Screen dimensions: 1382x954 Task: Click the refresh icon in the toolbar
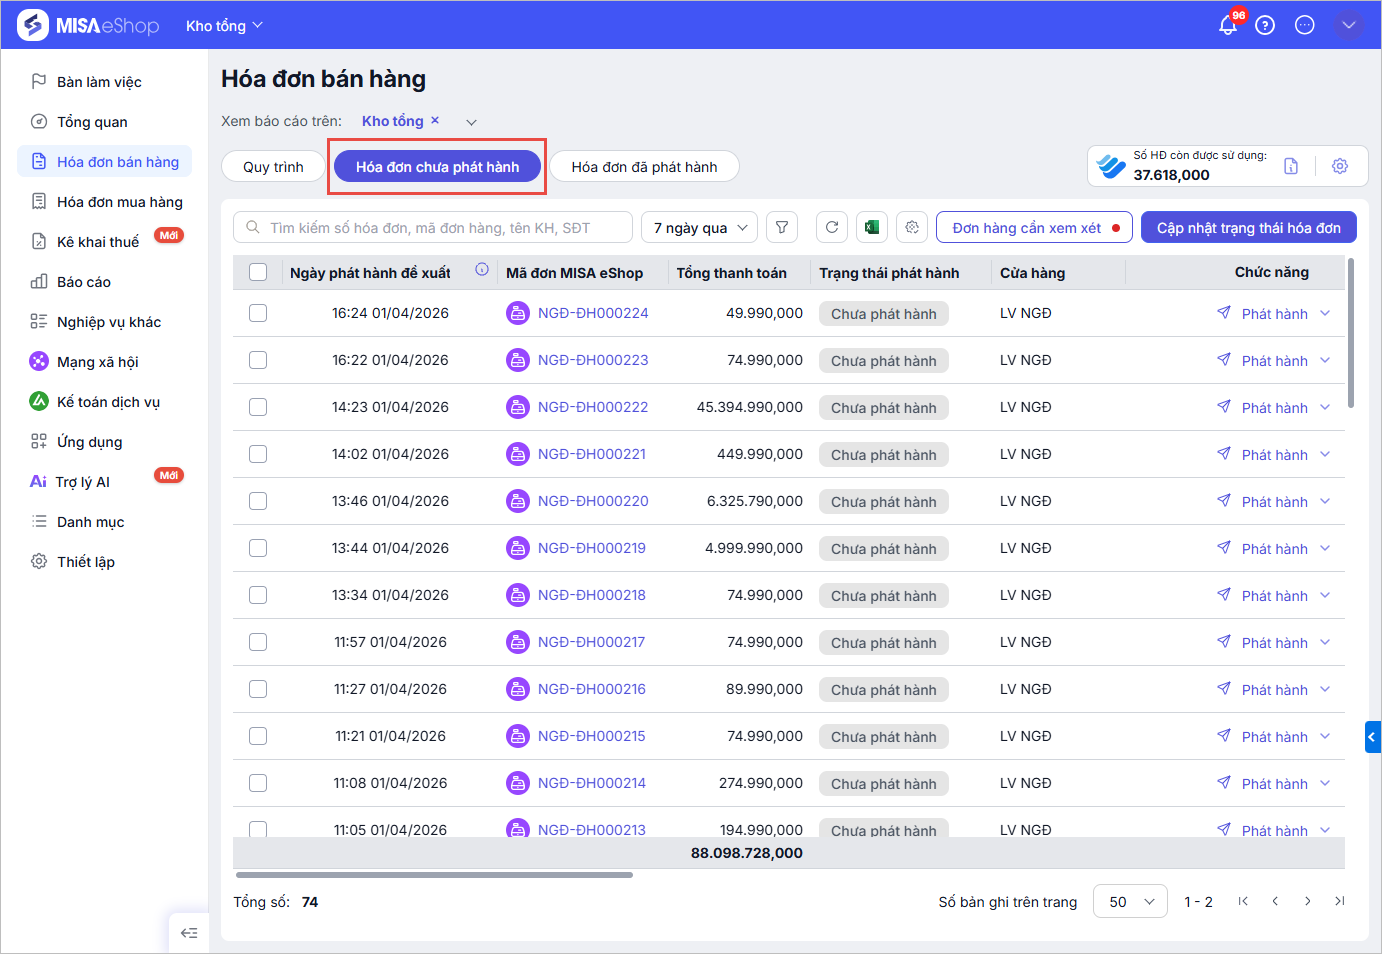832,228
